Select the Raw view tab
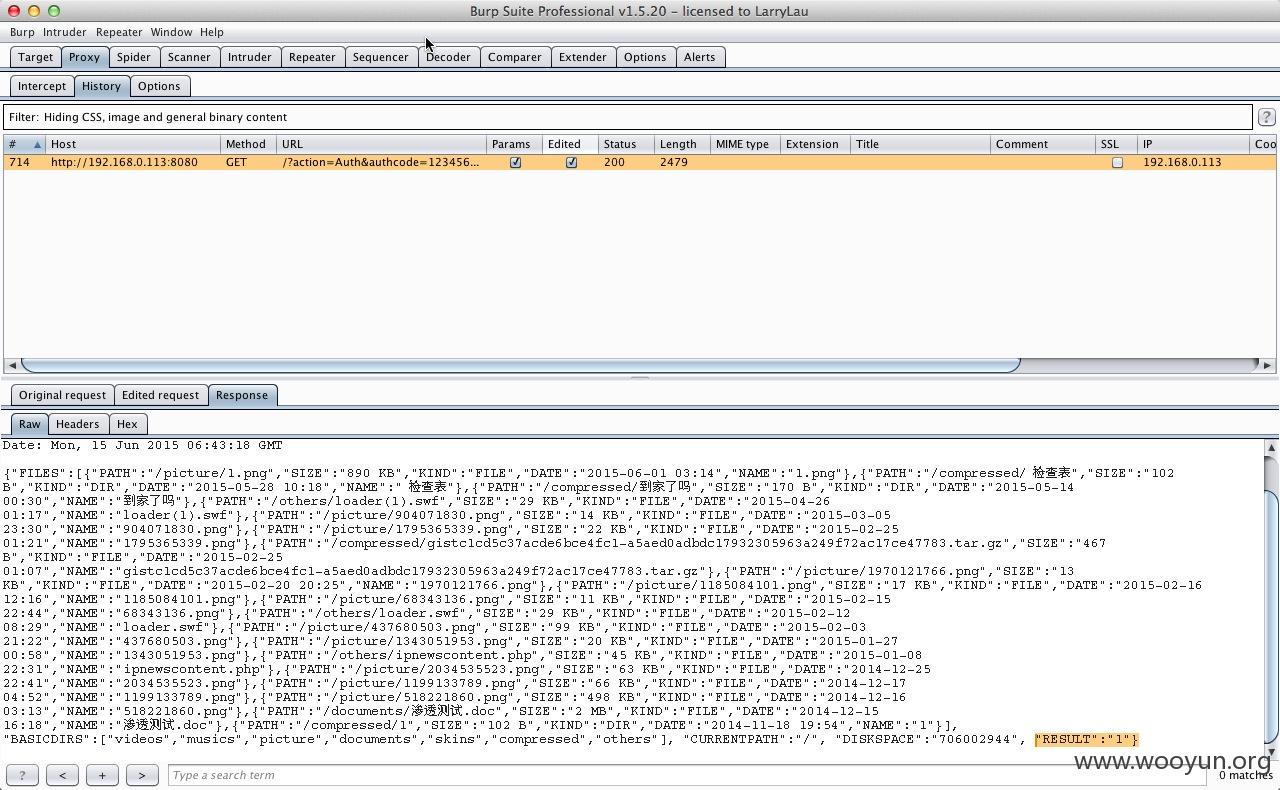This screenshot has height=790, width=1280. [30, 424]
